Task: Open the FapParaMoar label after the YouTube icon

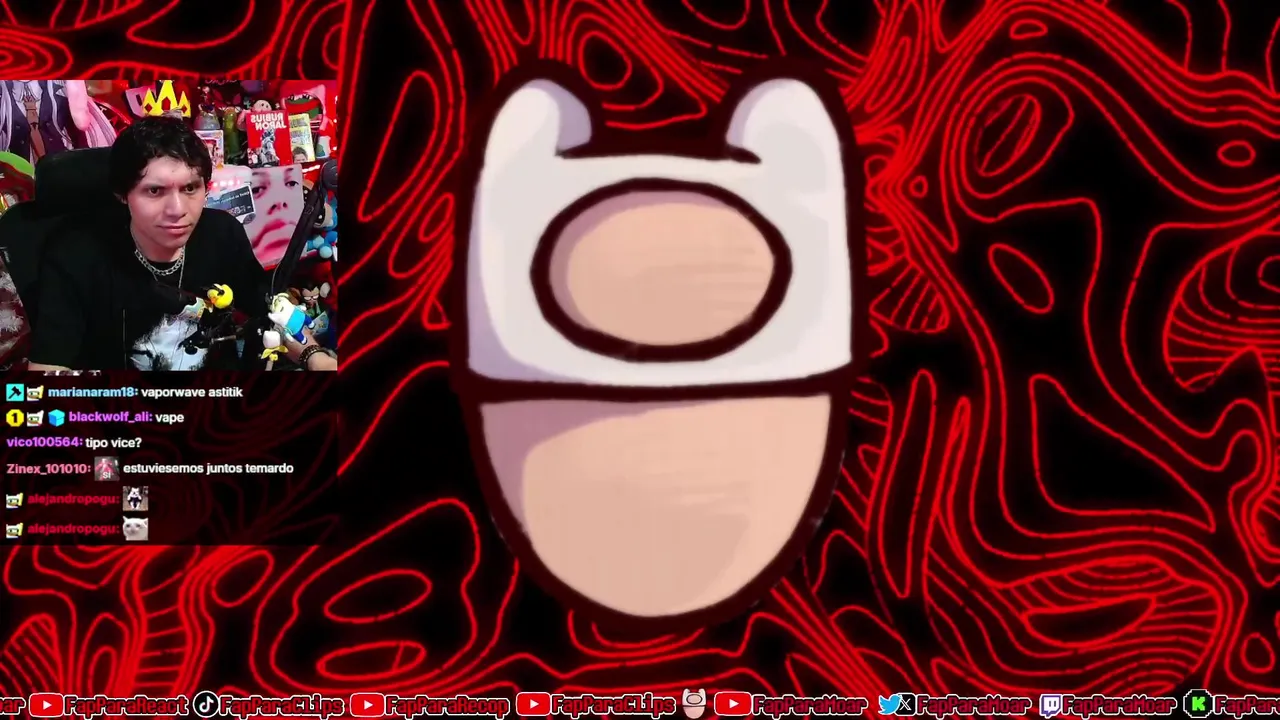Action: coord(809,705)
